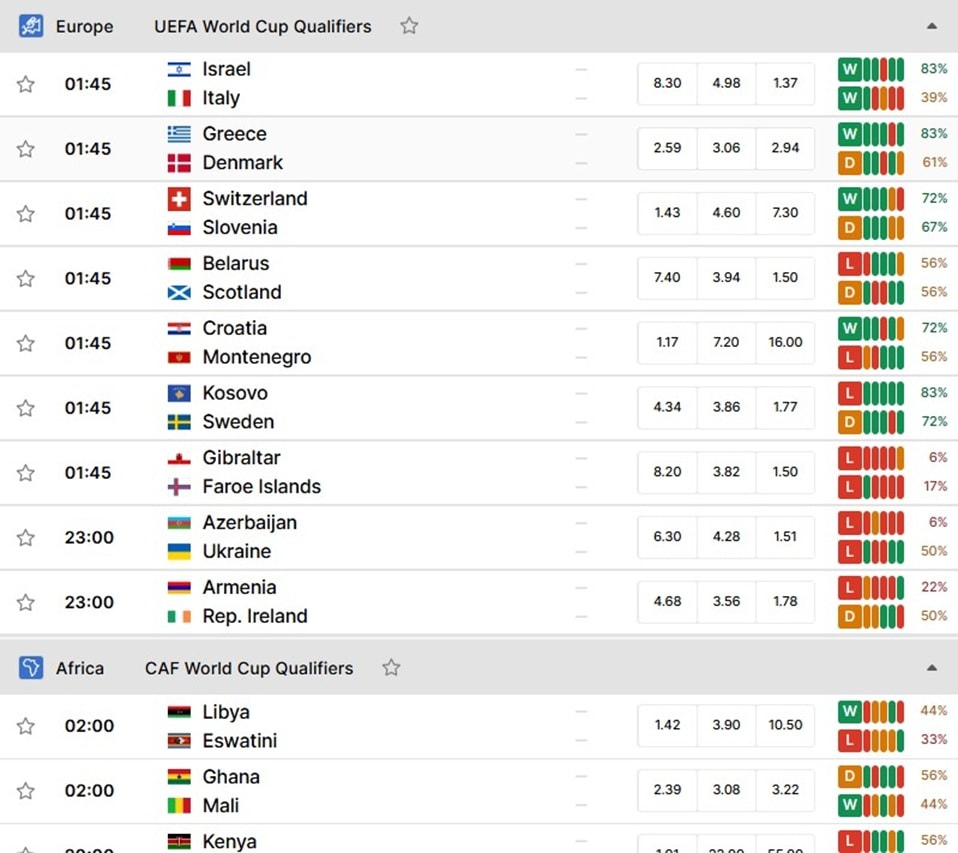
Task: Star the Greece vs Denmark match
Action: click(25, 148)
